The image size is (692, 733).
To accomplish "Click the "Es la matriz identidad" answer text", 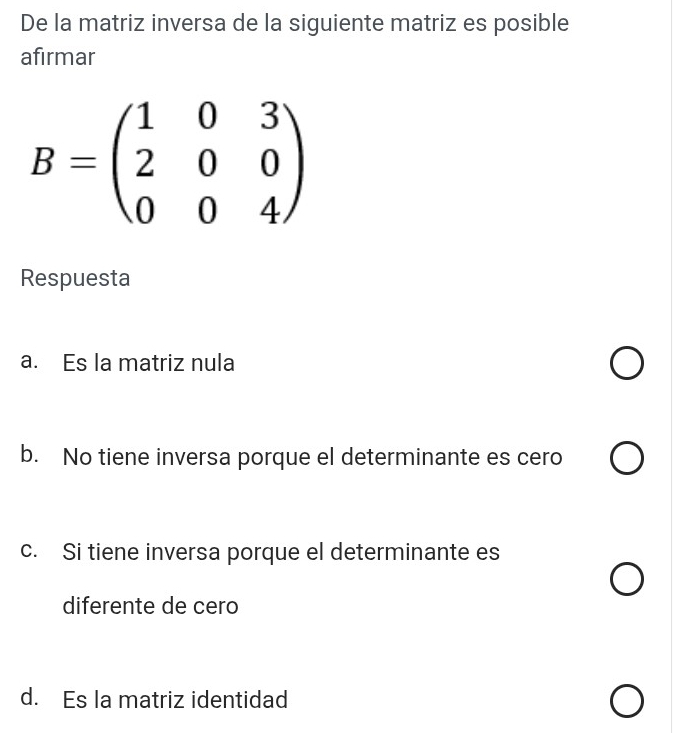I will 175,700.
